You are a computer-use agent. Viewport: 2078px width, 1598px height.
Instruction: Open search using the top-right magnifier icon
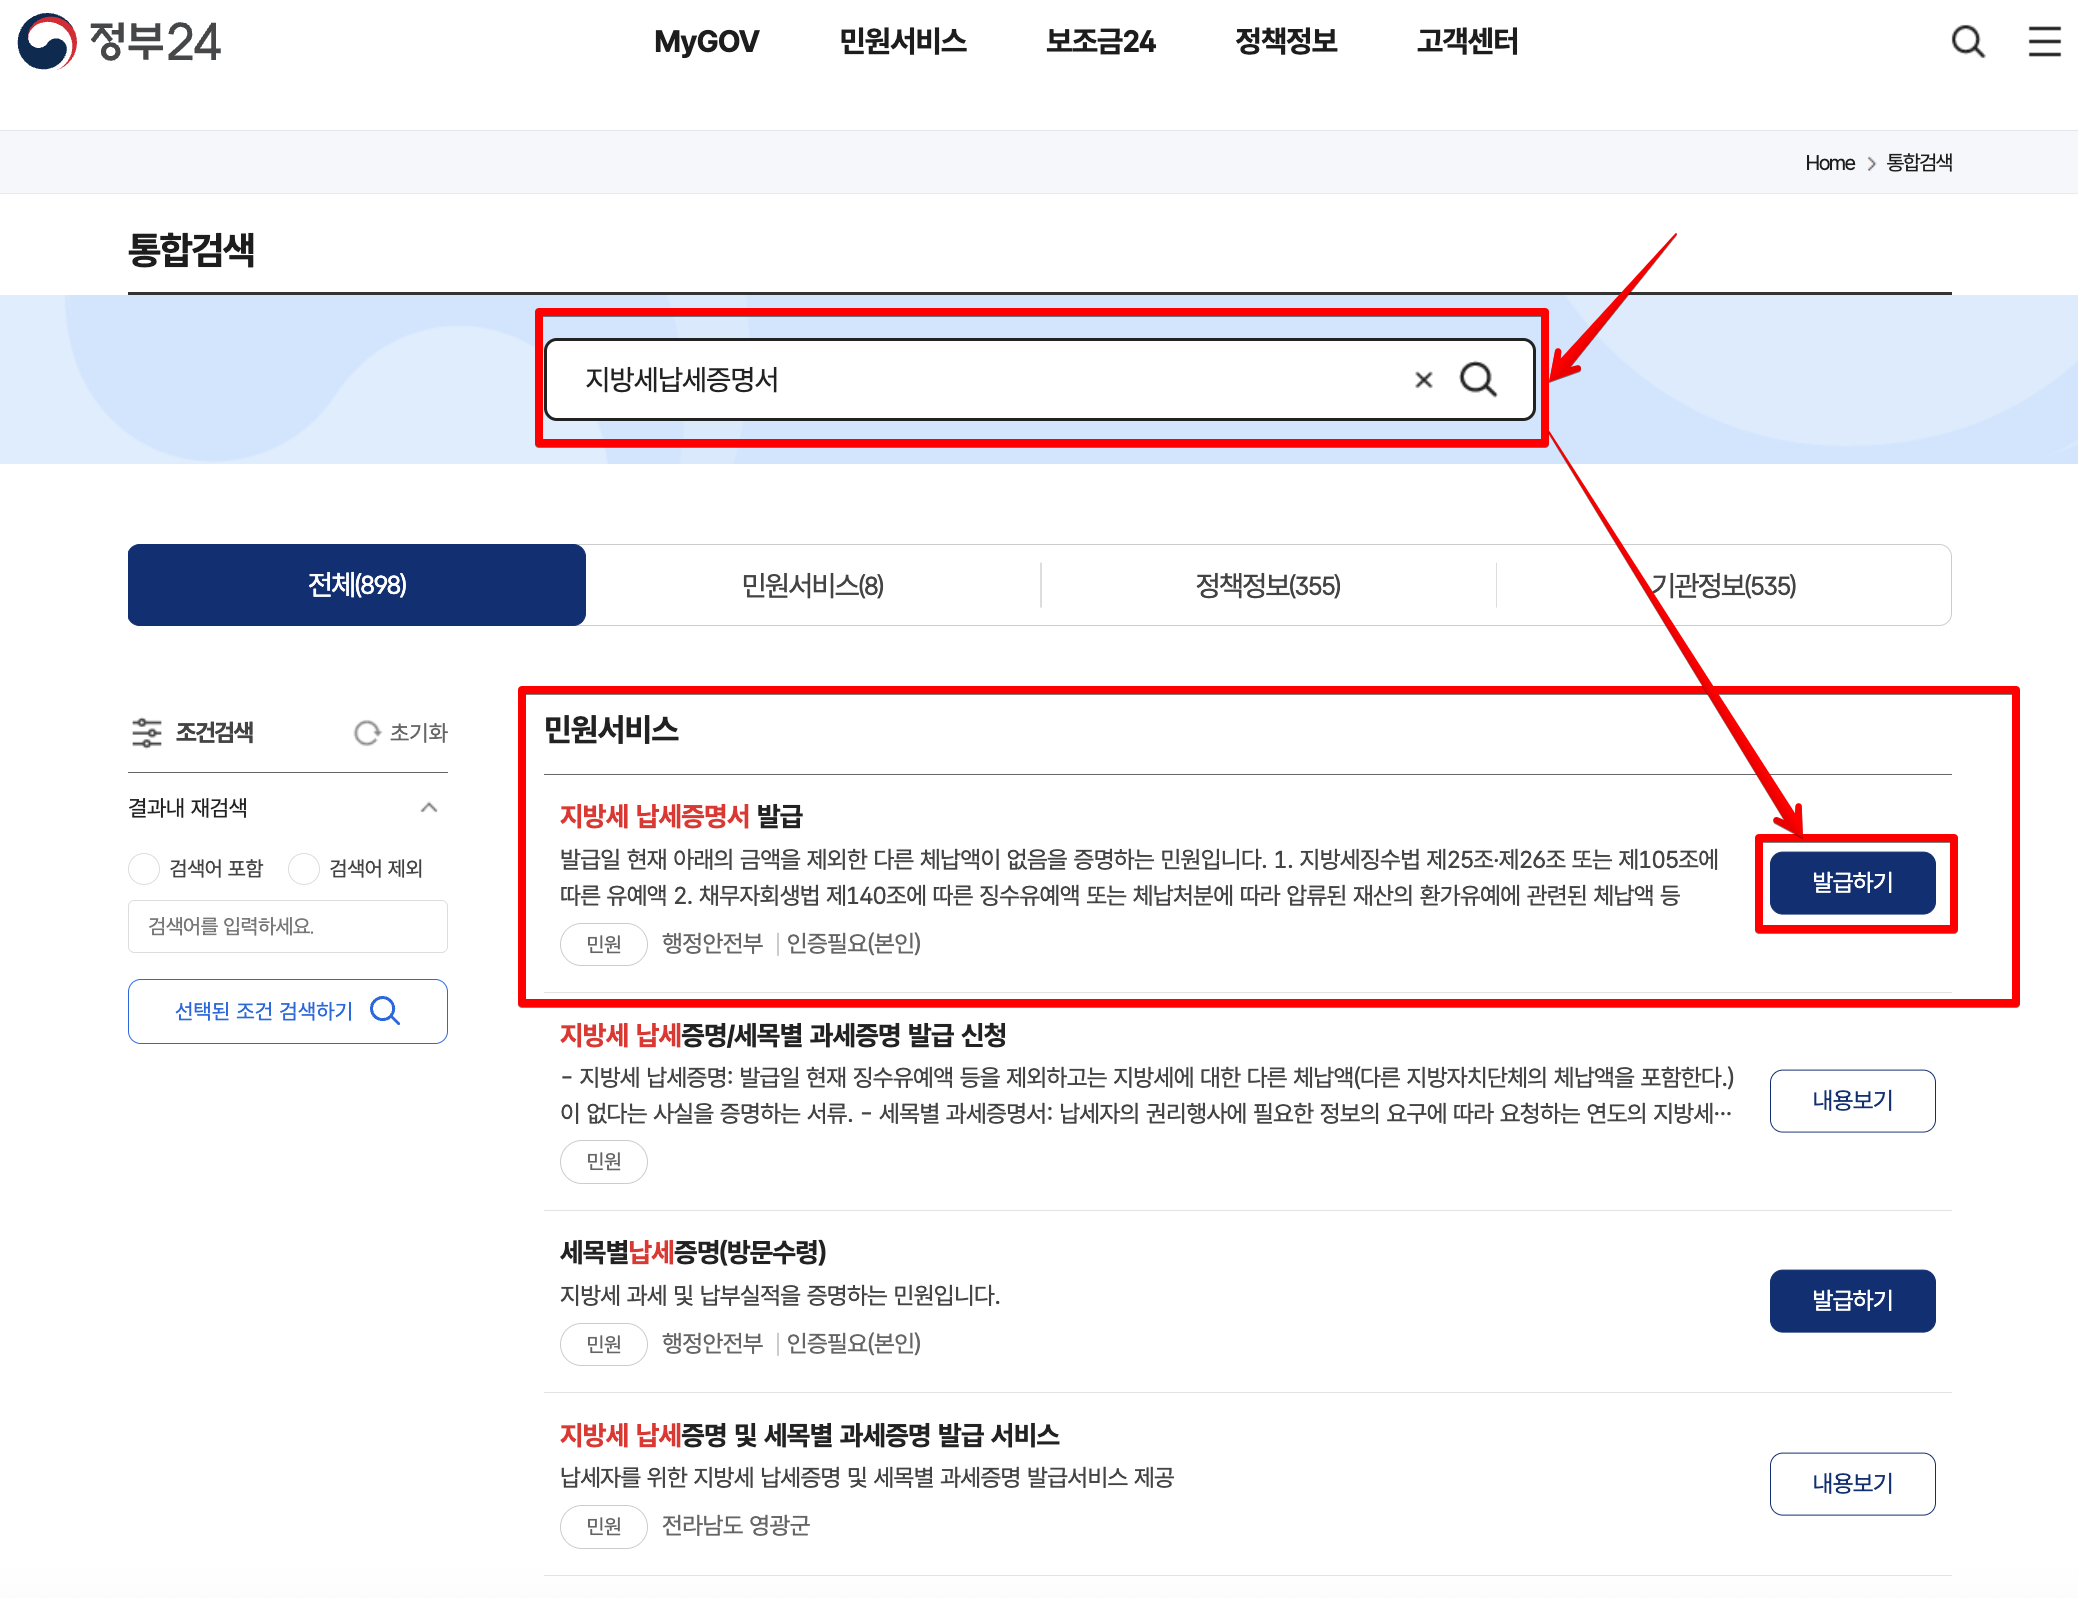click(x=1966, y=42)
